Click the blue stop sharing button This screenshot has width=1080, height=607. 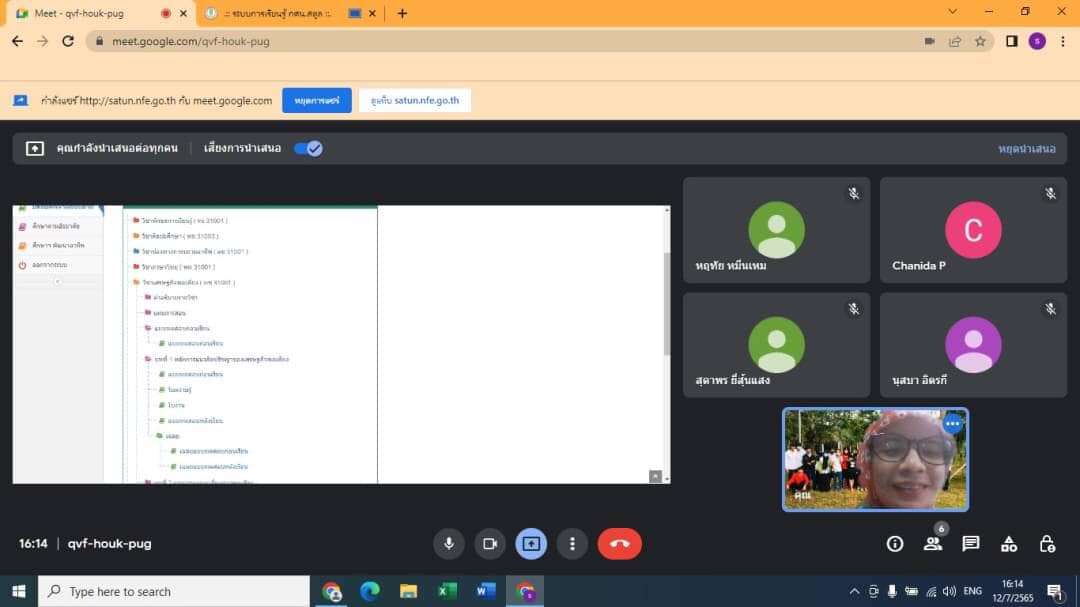[316, 101]
